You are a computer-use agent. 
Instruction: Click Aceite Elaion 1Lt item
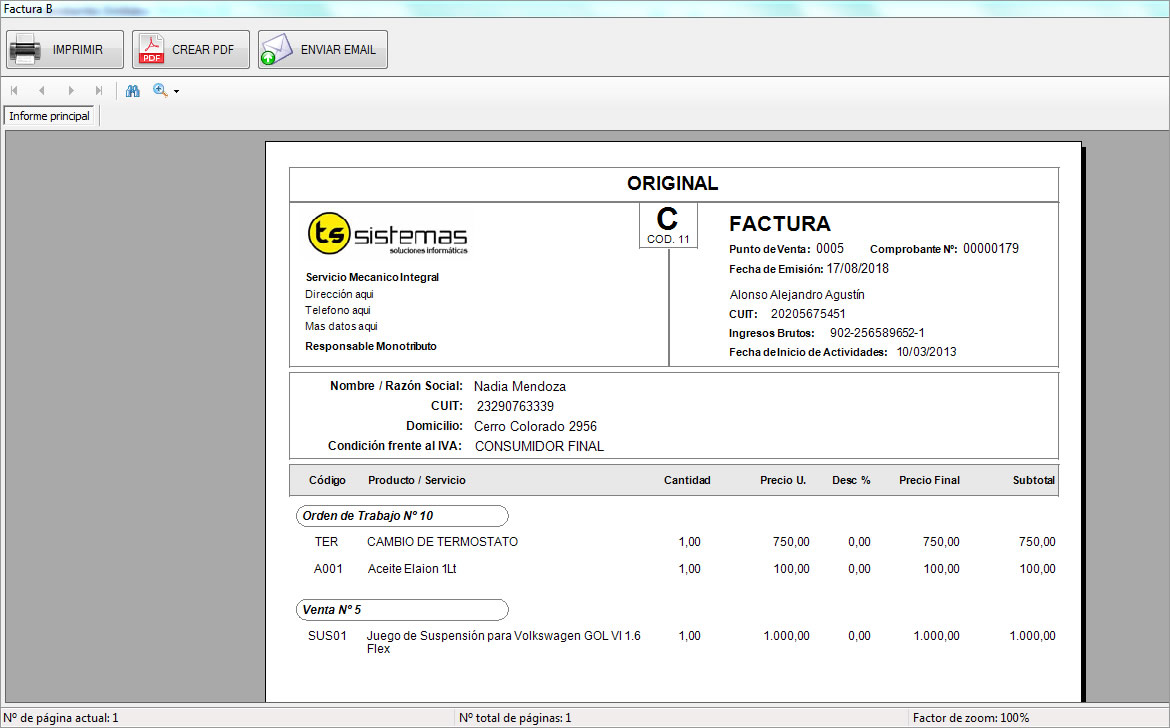[x=412, y=568]
